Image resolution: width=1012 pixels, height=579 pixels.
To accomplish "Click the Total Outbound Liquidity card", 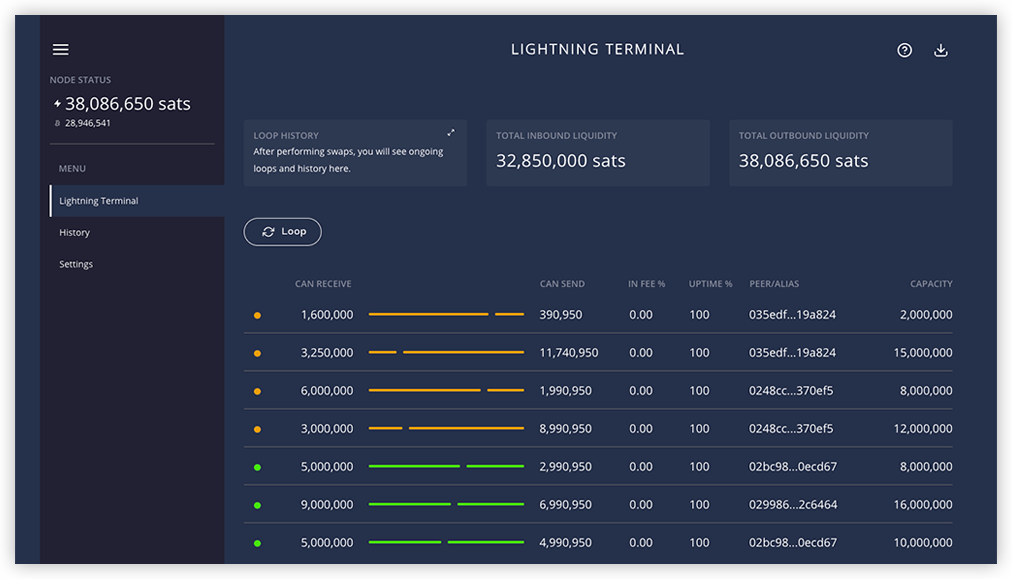I will [840, 153].
